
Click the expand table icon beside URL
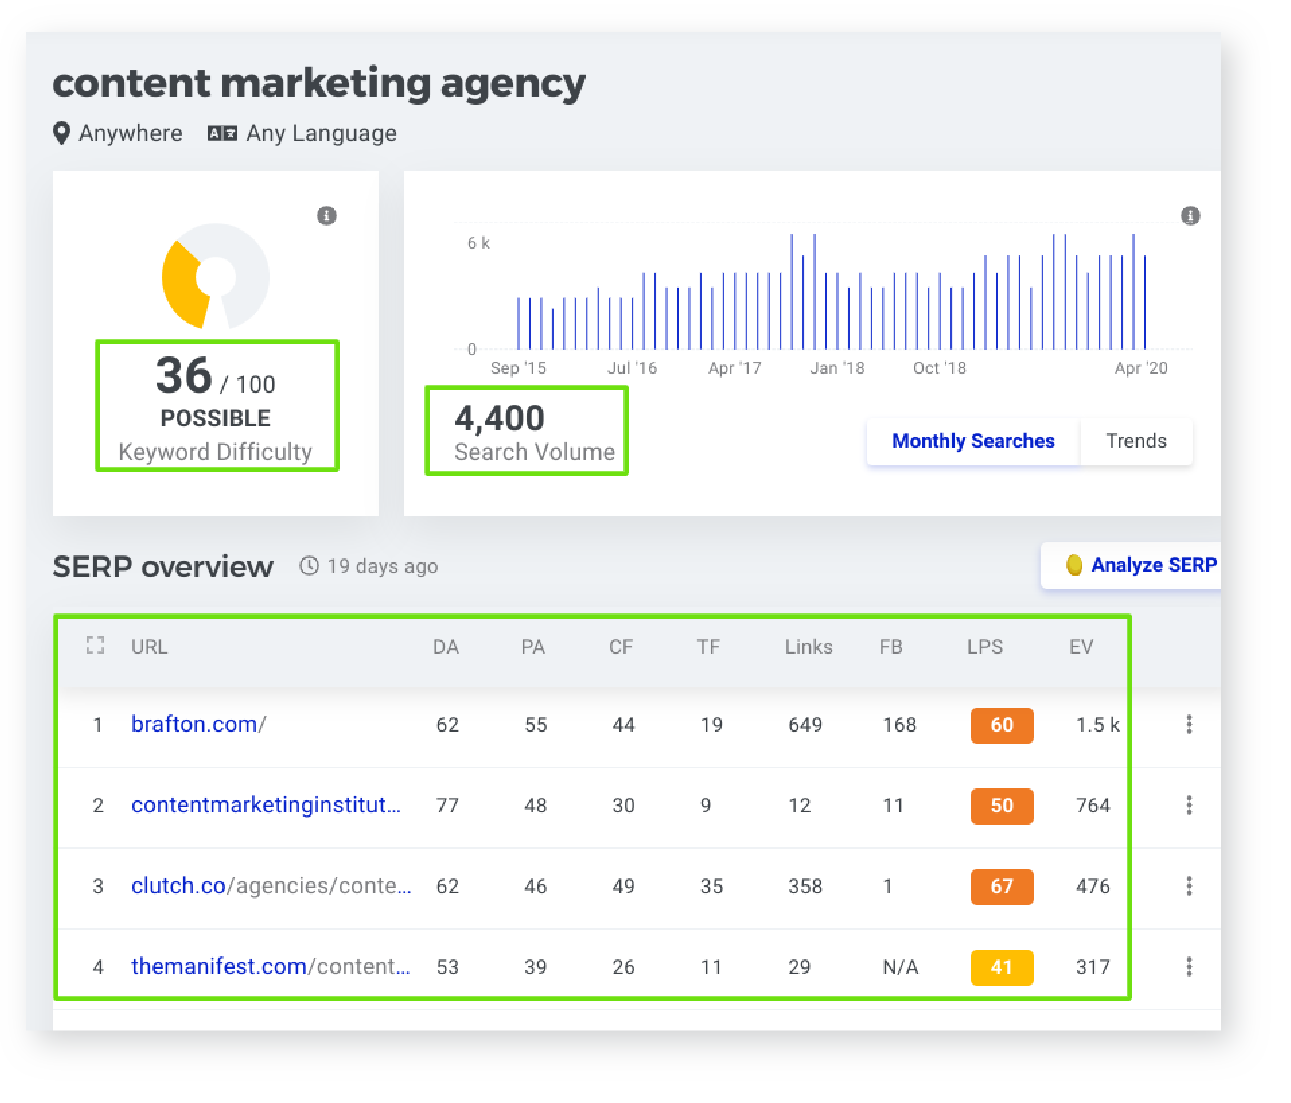96,646
